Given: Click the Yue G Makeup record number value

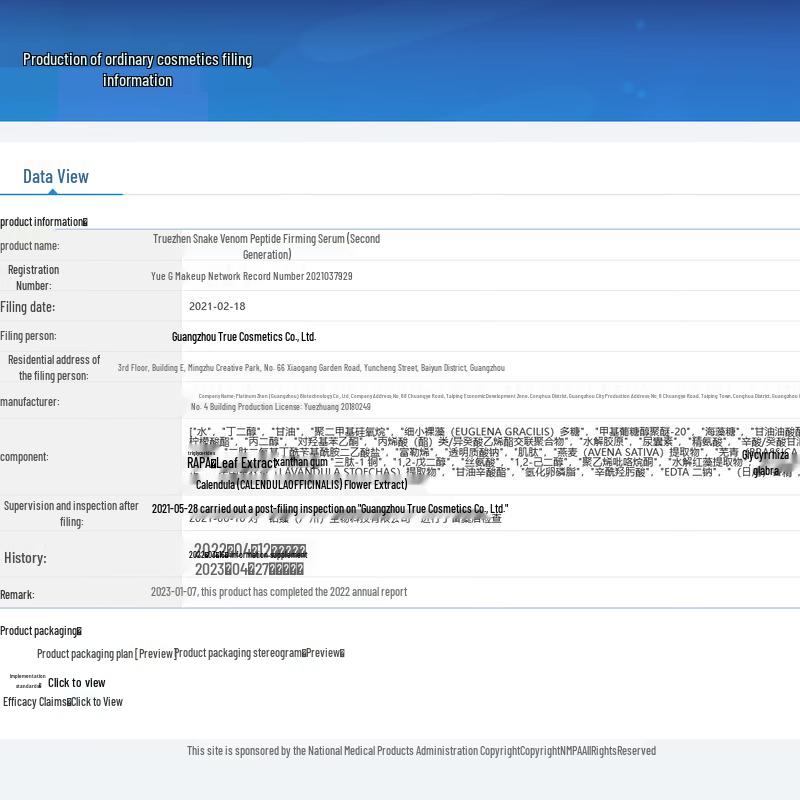Looking at the screenshot, I should 251,276.
